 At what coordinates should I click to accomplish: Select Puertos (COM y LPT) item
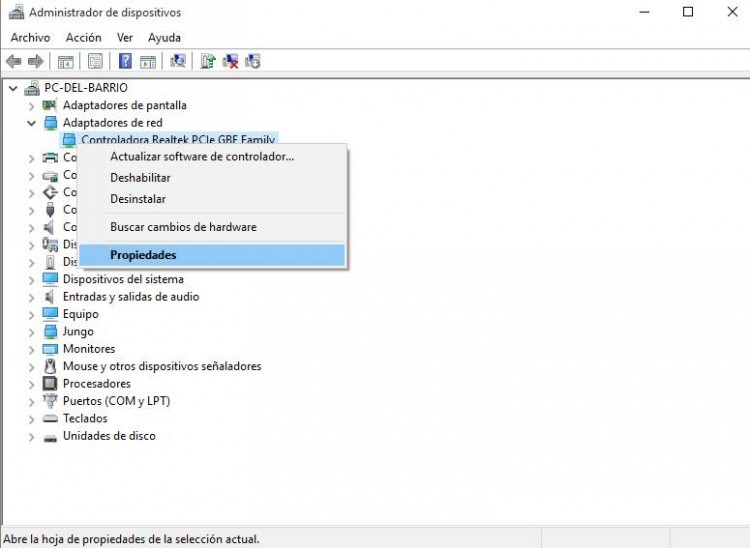coord(116,401)
